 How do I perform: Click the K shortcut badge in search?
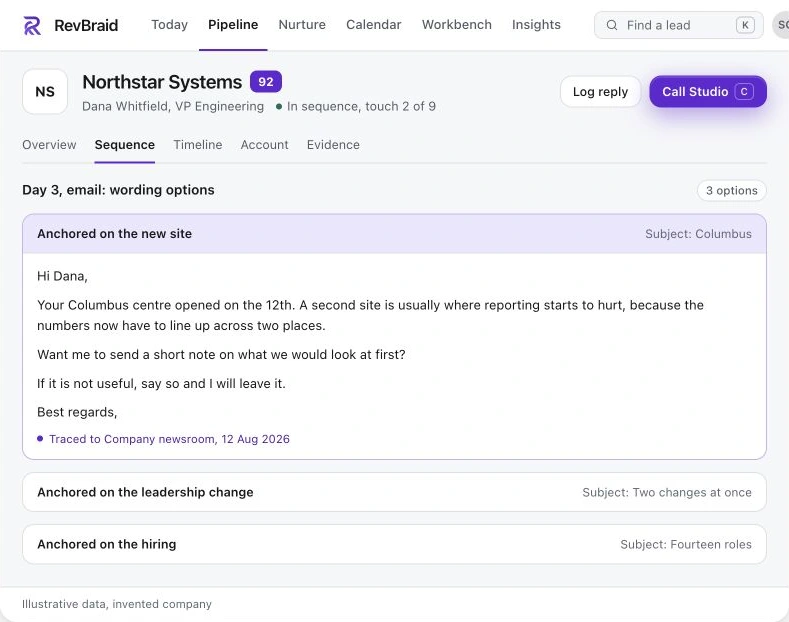coord(745,25)
